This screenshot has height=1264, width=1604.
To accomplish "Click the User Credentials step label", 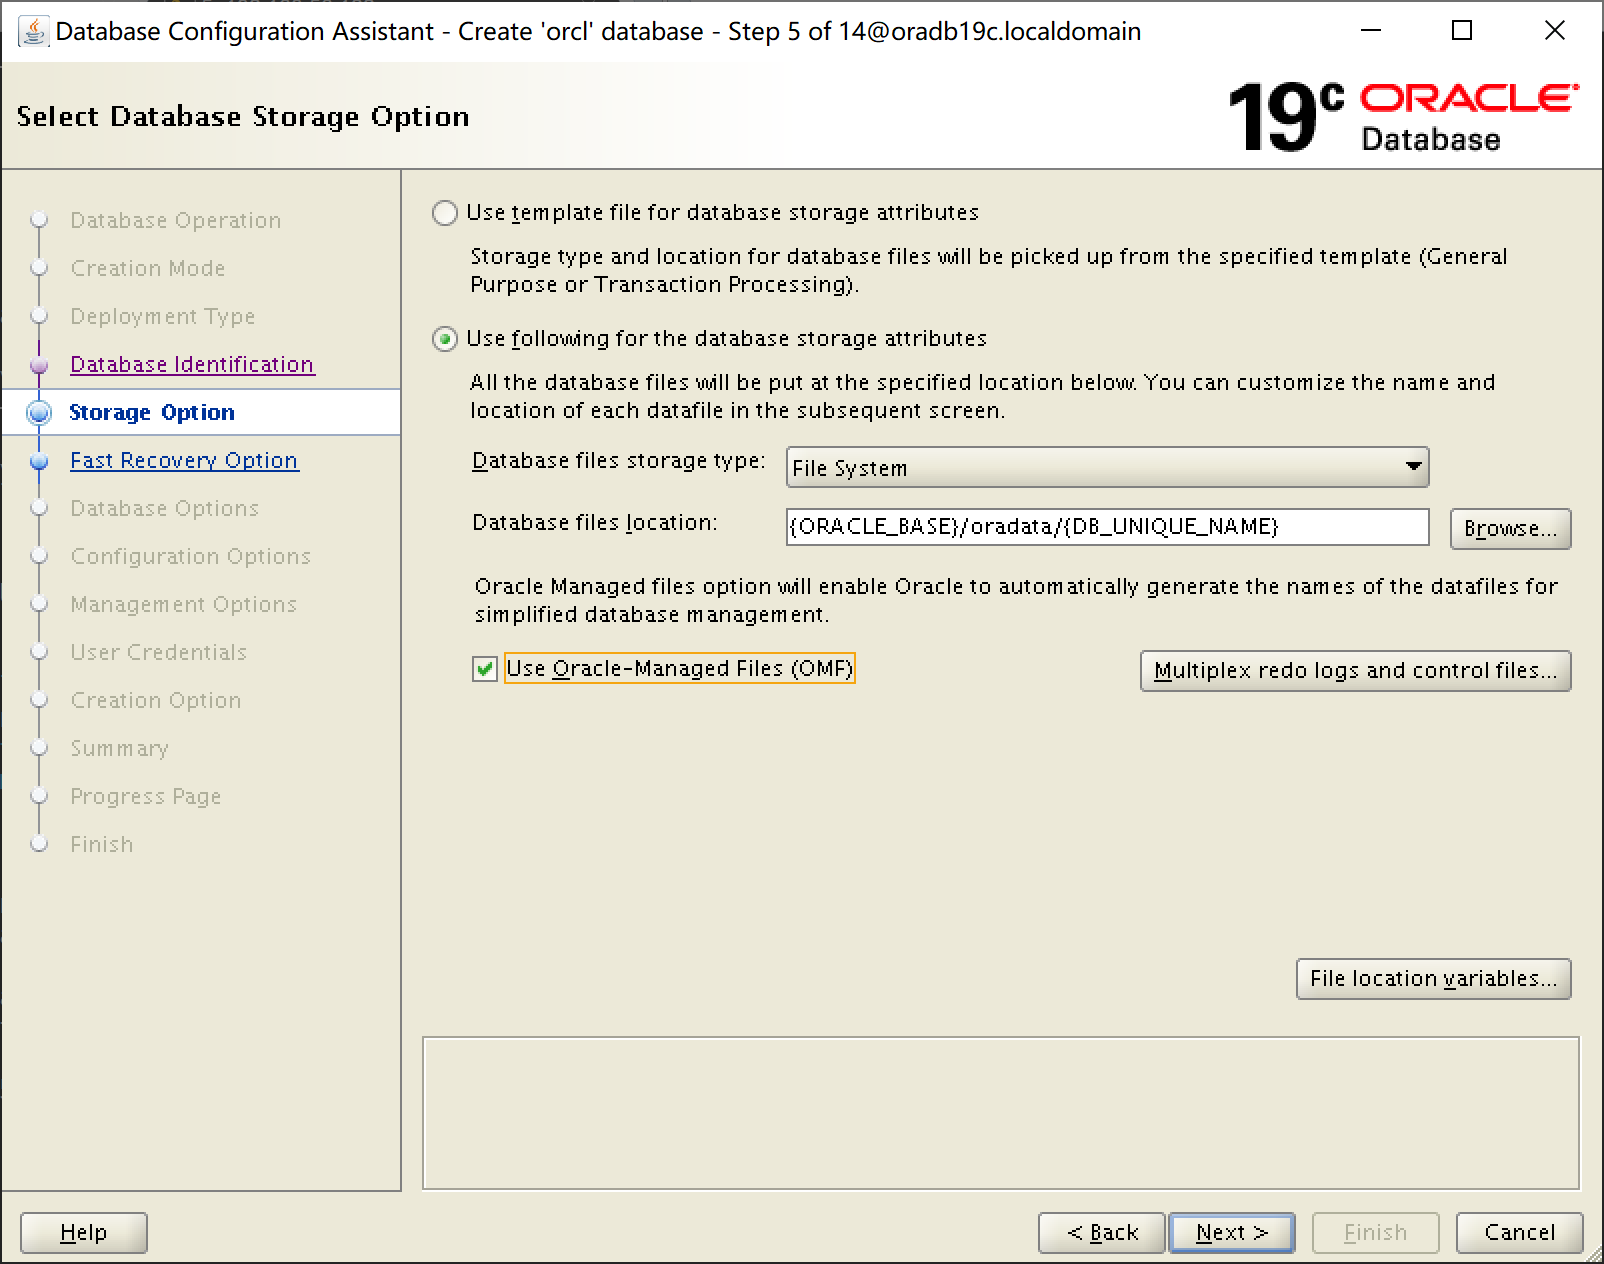I will (159, 652).
